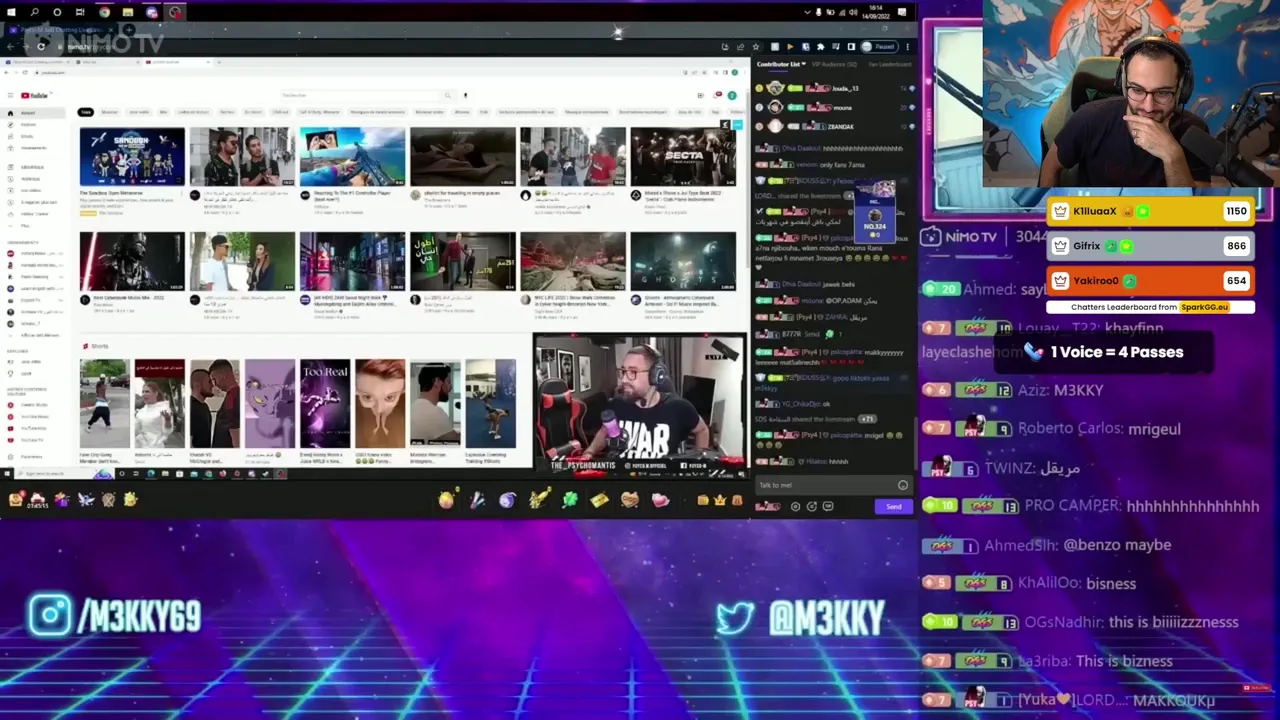Click Gifrix leaderboard entry
Viewport: 1280px width, 720px height.
(x=1150, y=246)
